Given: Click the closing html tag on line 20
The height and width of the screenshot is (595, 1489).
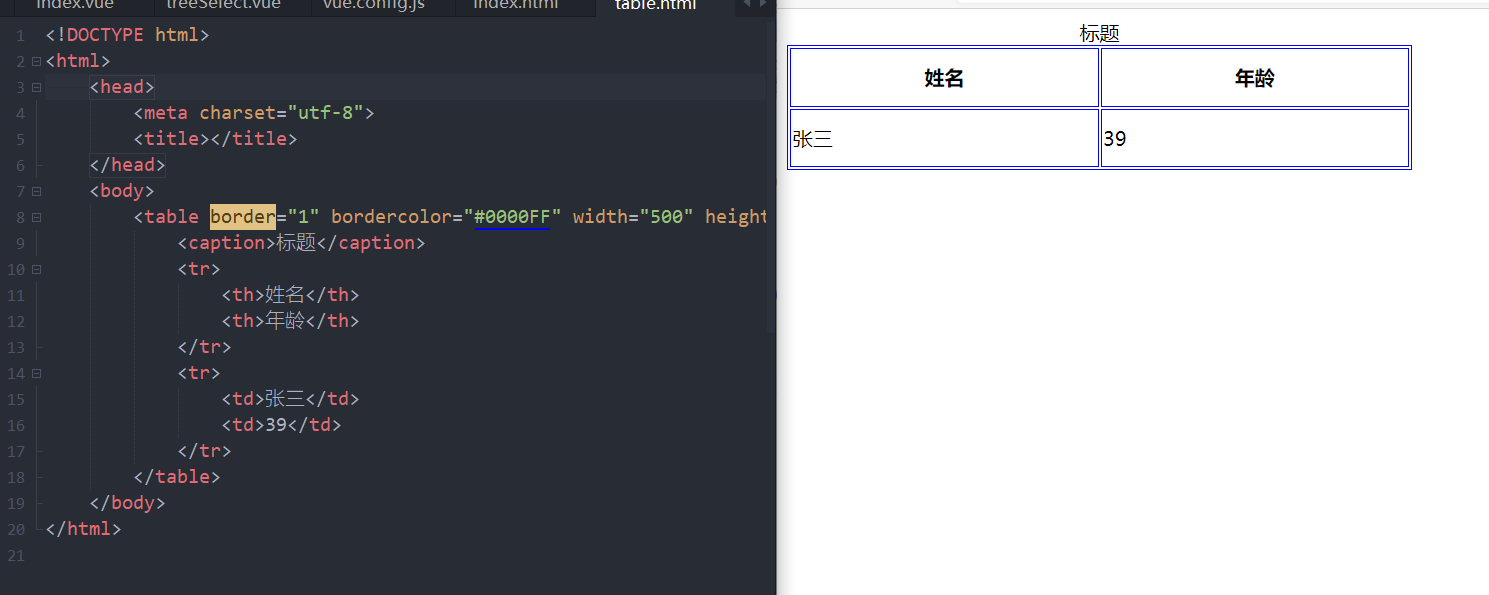Looking at the screenshot, I should tap(83, 529).
